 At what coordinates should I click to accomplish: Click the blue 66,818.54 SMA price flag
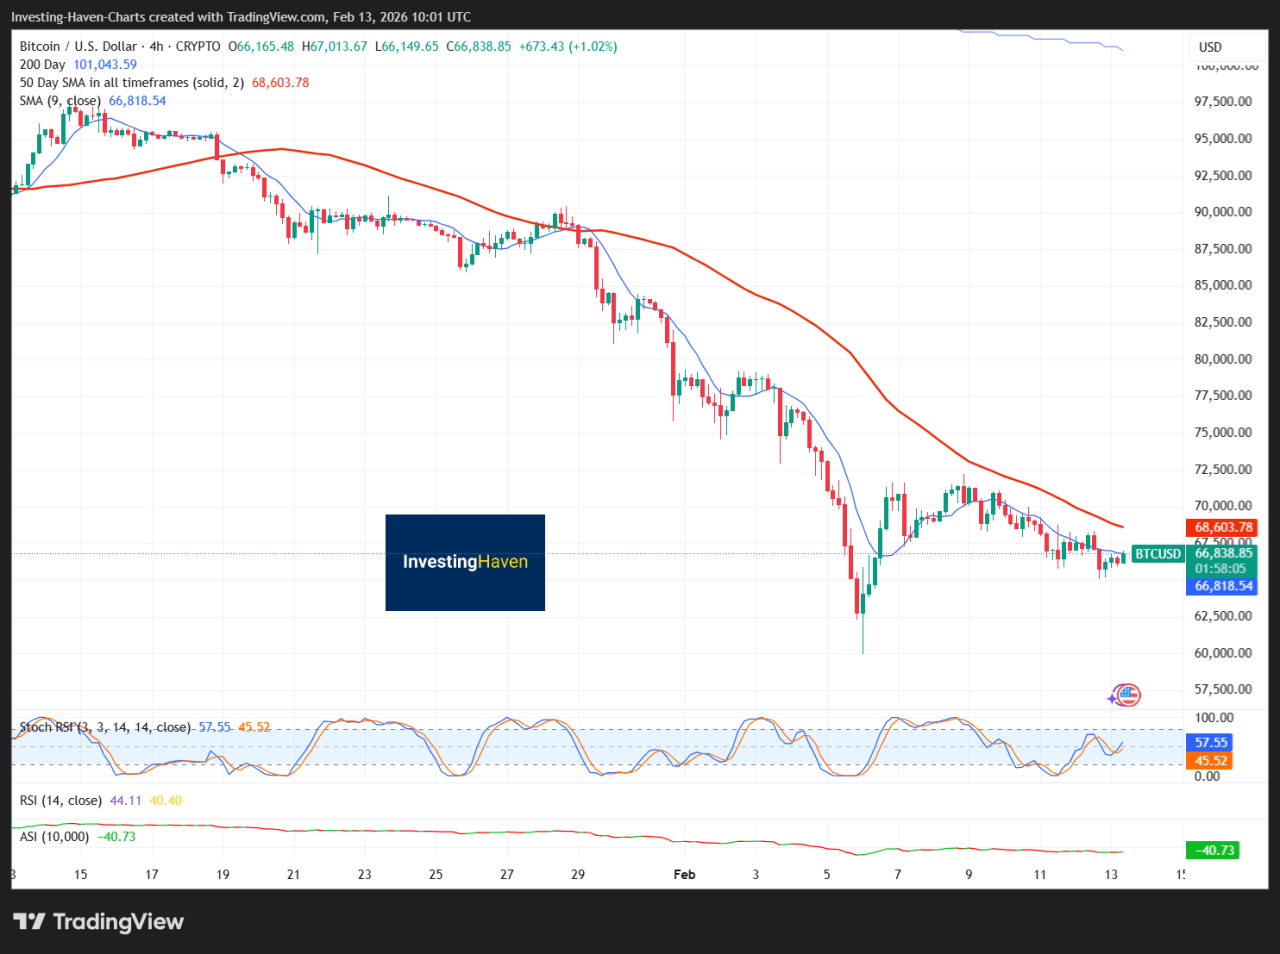pos(1221,586)
